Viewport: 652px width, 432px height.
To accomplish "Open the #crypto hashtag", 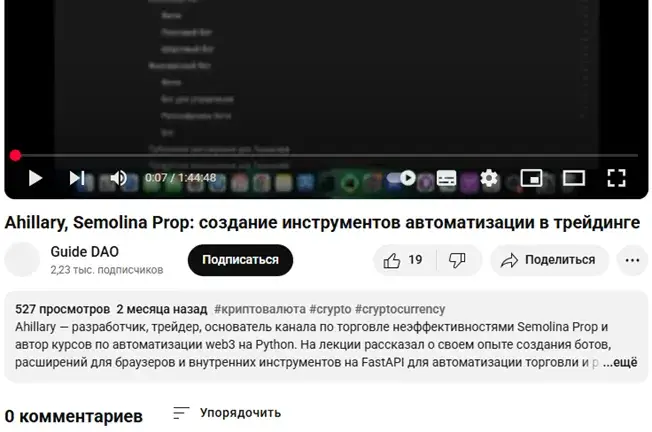I will pyautogui.click(x=330, y=309).
